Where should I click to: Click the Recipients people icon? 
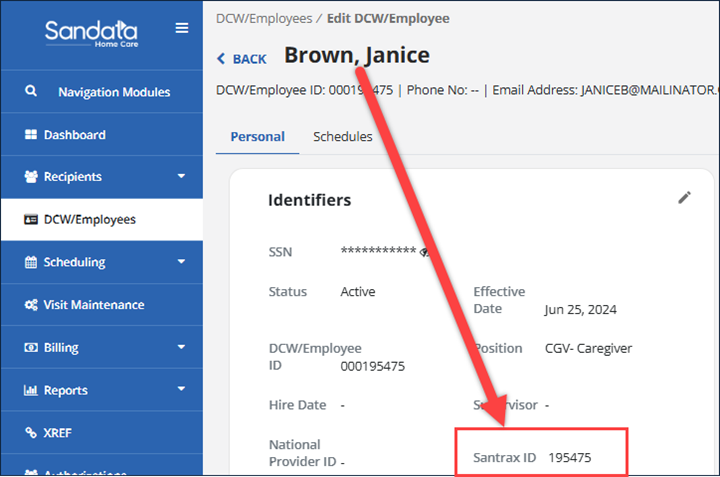(x=30, y=177)
